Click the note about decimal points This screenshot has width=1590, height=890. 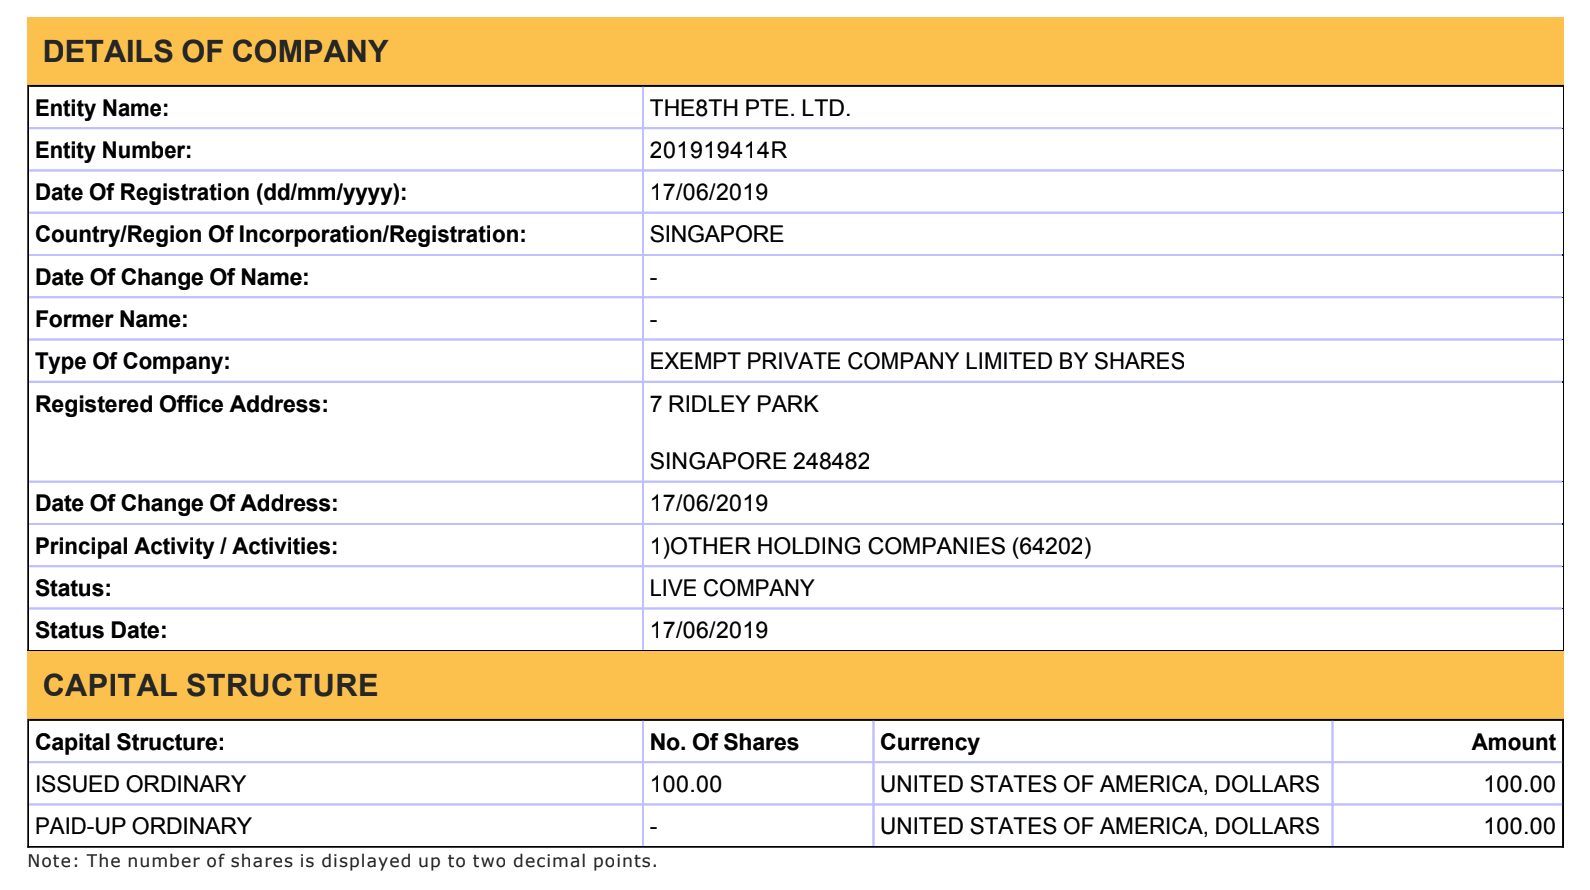[343, 861]
